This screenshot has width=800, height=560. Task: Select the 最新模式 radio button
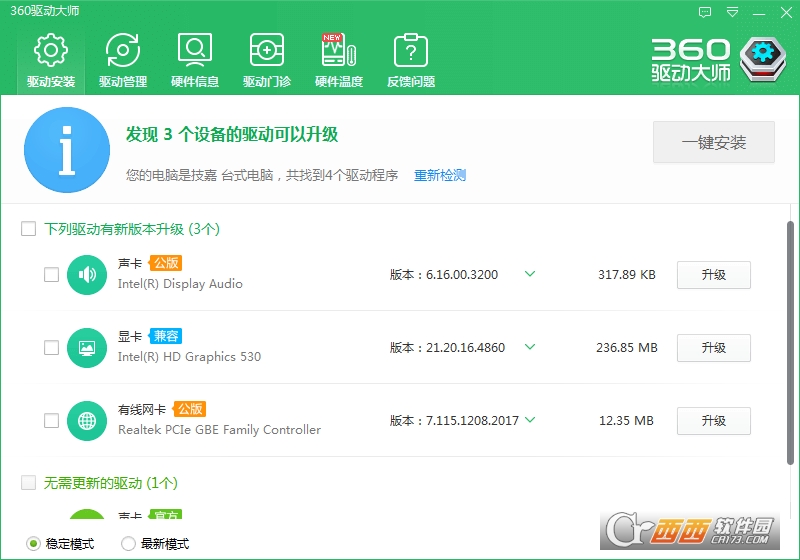tap(128, 544)
